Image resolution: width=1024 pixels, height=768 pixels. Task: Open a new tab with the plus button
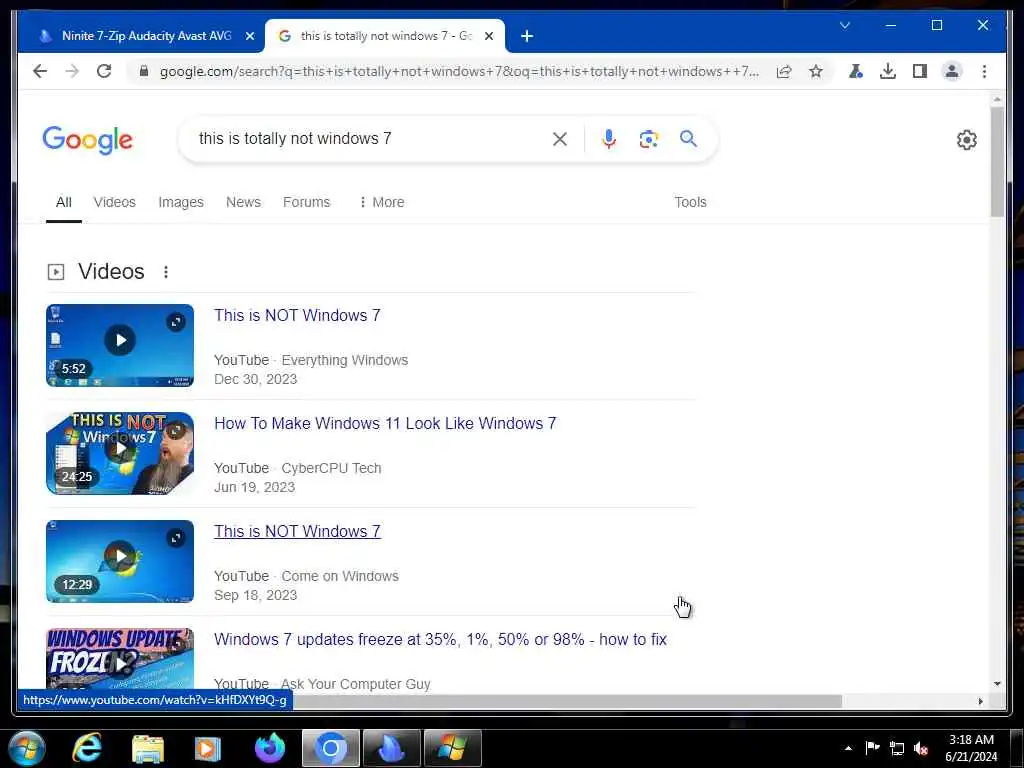click(x=527, y=36)
